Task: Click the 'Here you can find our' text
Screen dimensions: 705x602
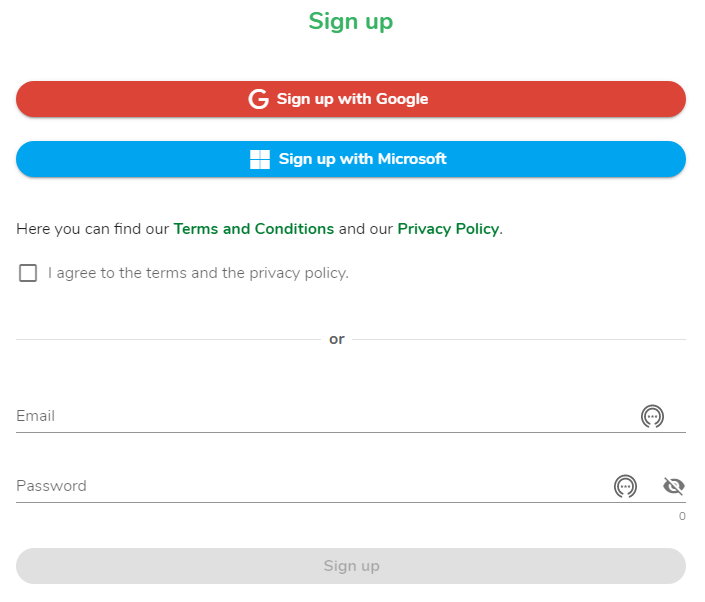Action: coord(93,229)
